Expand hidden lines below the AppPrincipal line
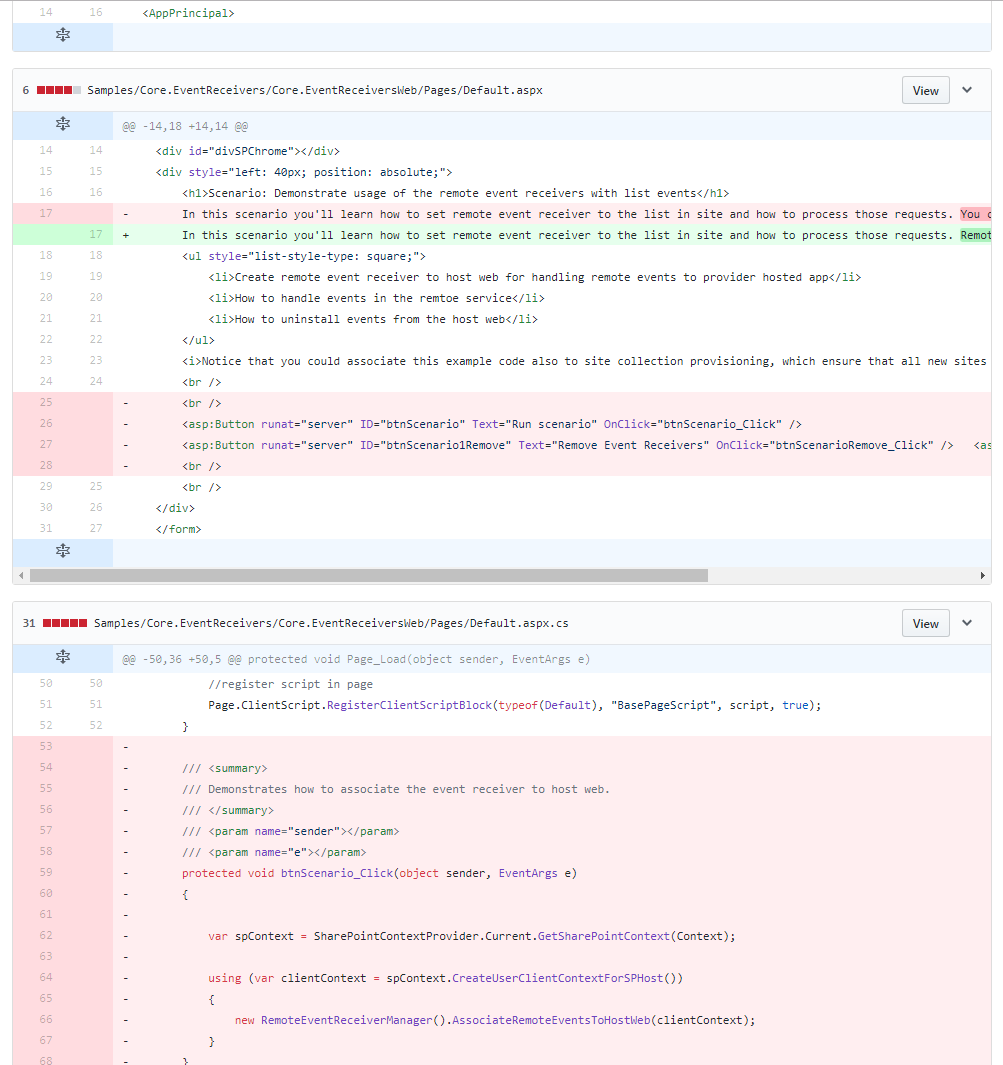This screenshot has width=1003, height=1065. coord(62,35)
